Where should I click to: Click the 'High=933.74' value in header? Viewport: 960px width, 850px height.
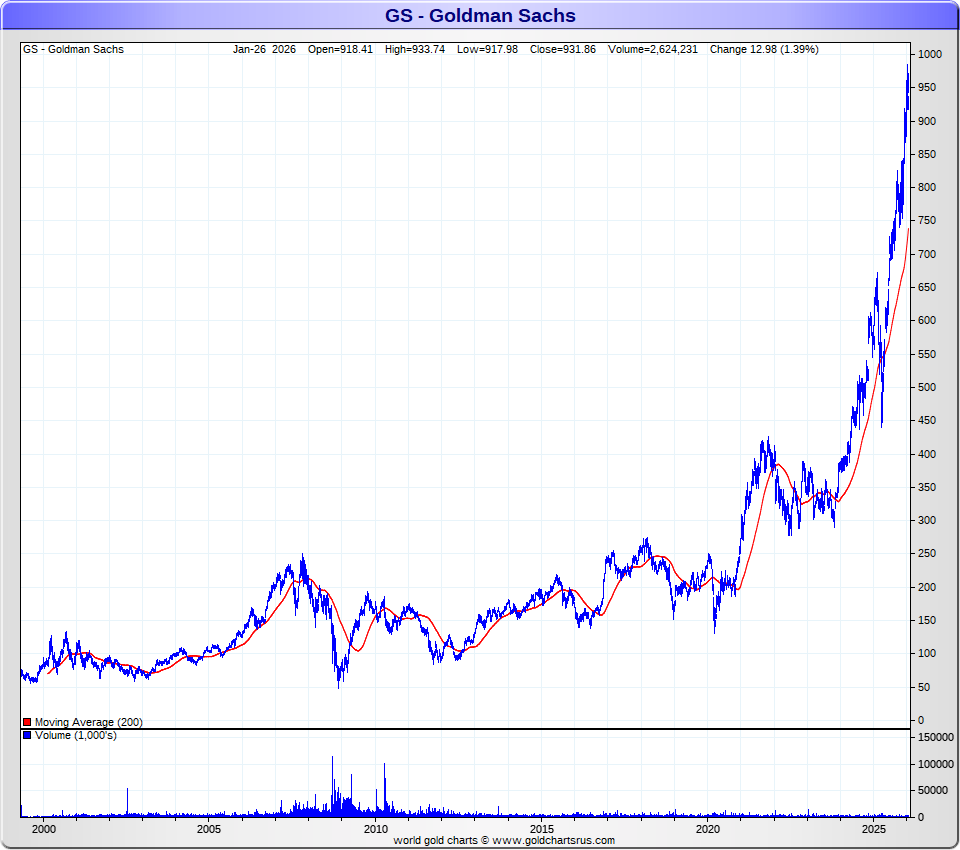click(415, 49)
